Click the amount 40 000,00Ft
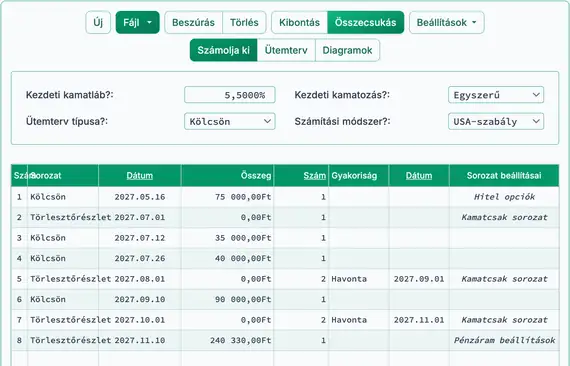570x366 pixels. click(x=243, y=258)
